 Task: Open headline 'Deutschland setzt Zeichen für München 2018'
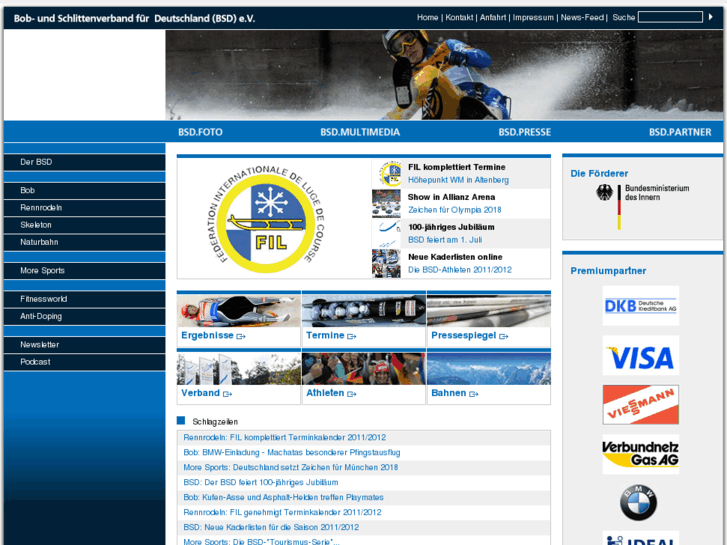(290, 467)
